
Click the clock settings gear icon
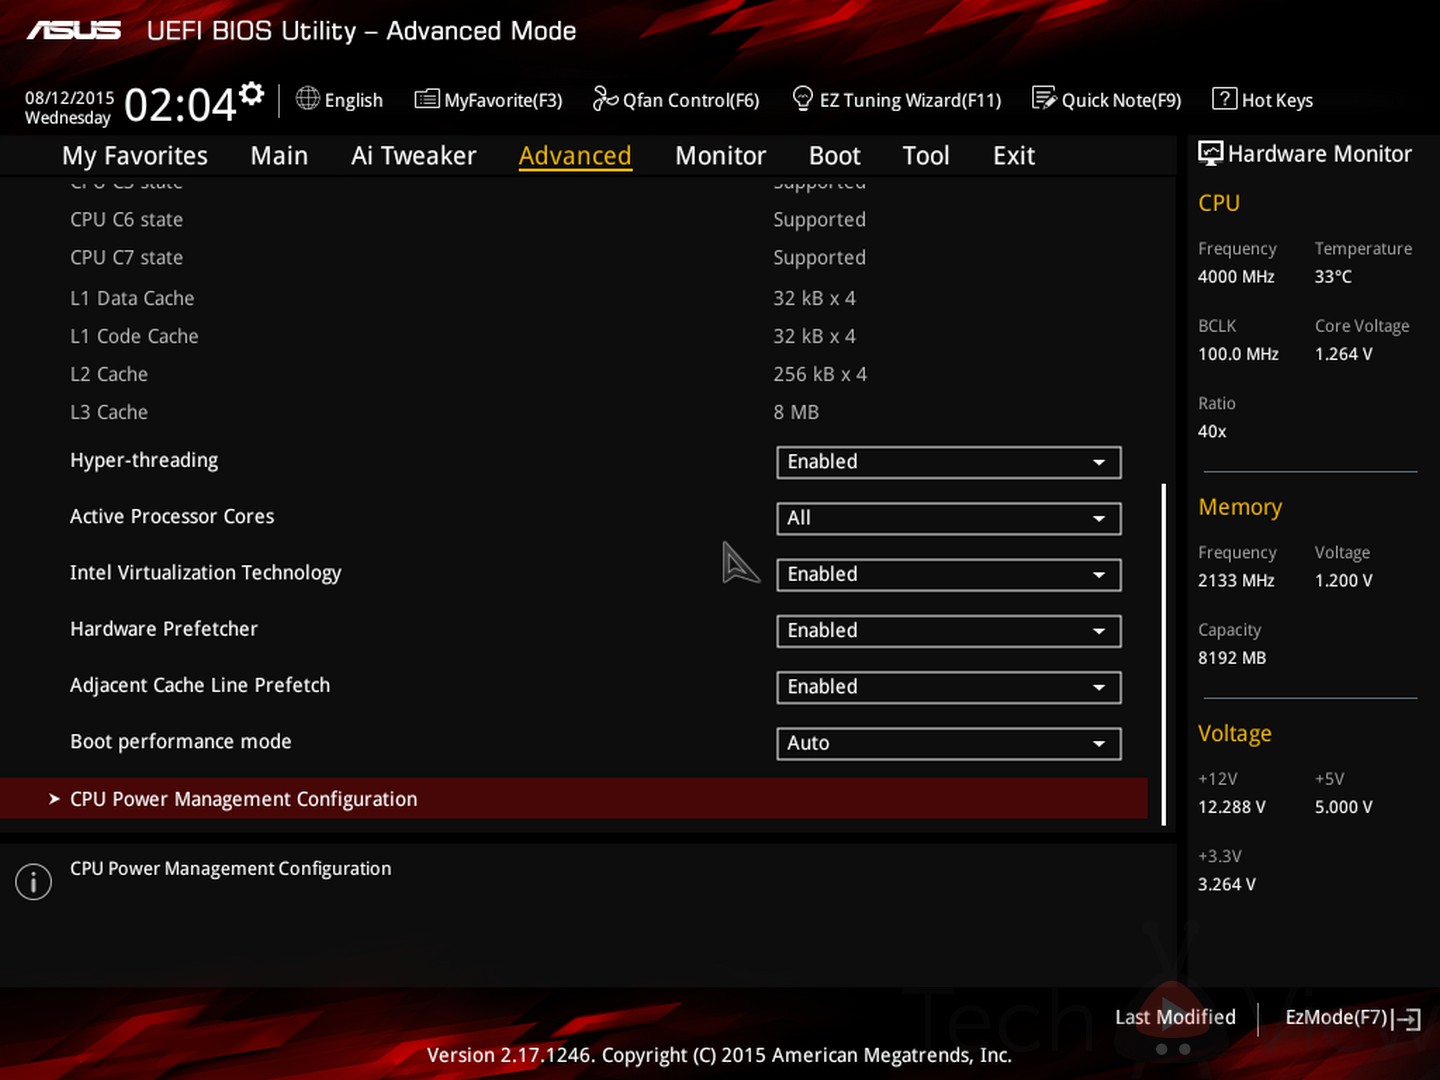click(x=252, y=94)
